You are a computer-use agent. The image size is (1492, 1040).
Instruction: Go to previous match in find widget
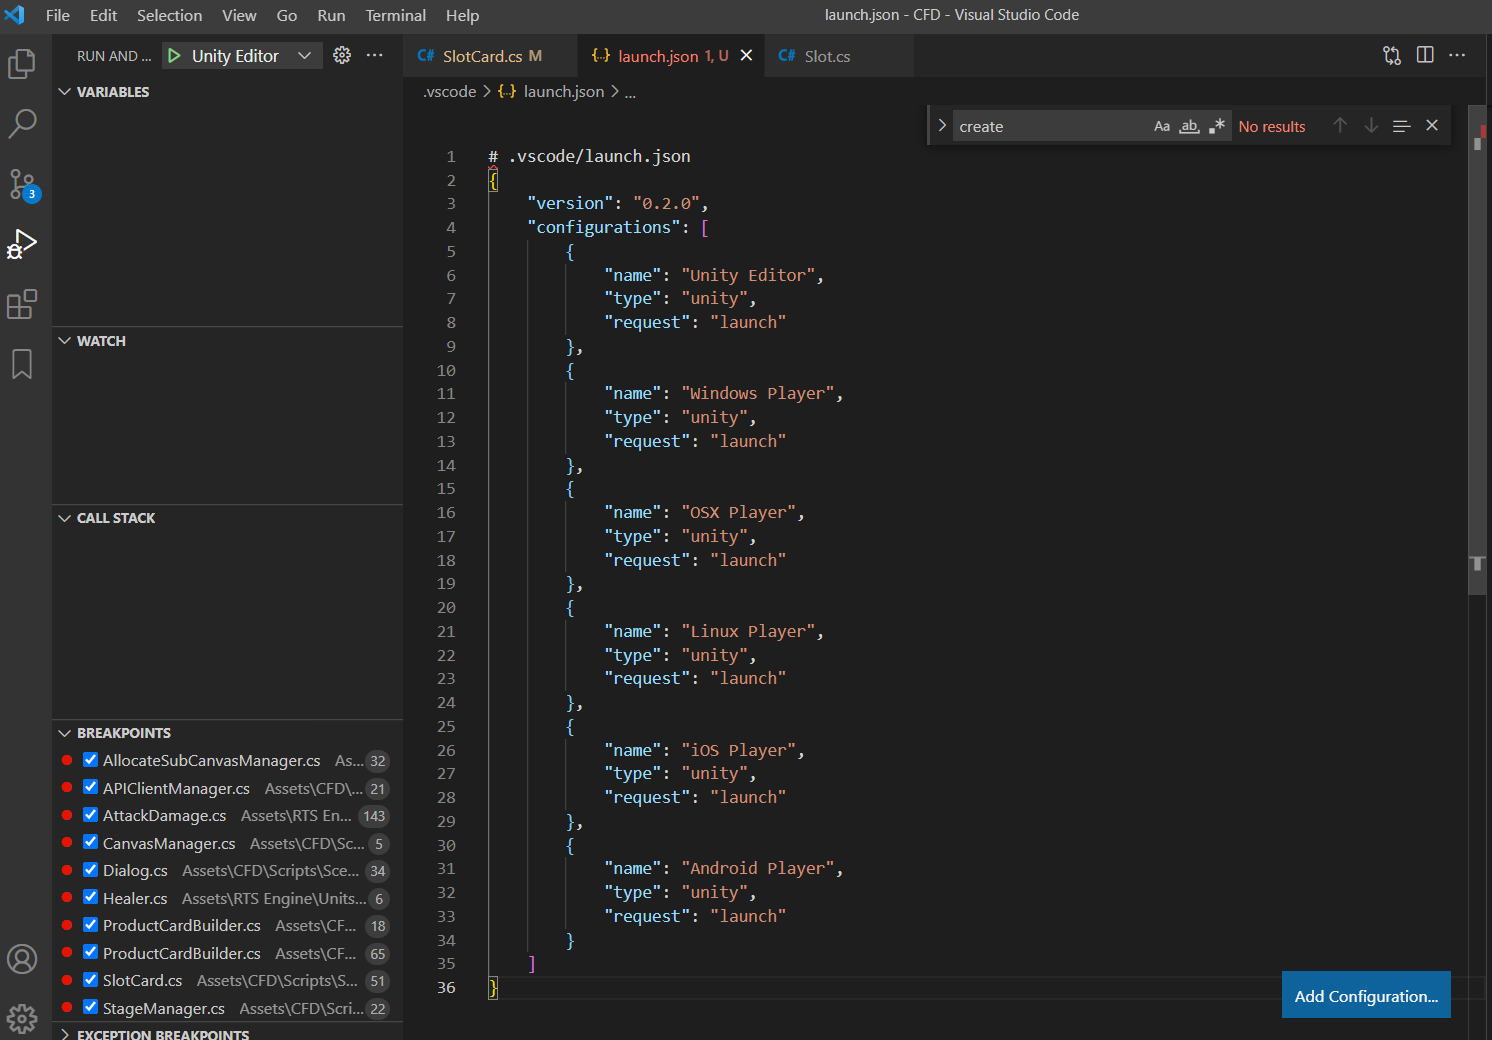pyautogui.click(x=1340, y=126)
